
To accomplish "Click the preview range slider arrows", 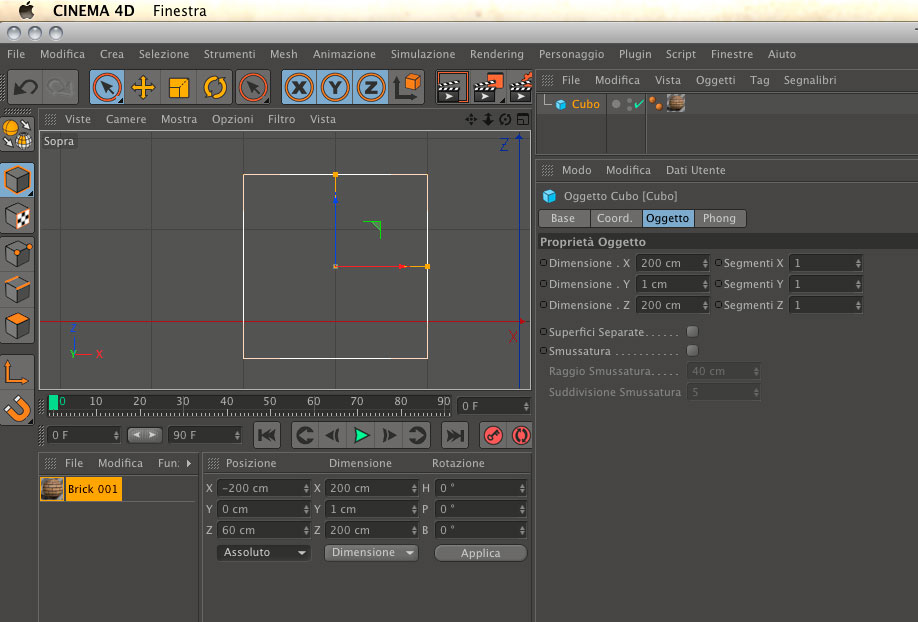I will [145, 435].
